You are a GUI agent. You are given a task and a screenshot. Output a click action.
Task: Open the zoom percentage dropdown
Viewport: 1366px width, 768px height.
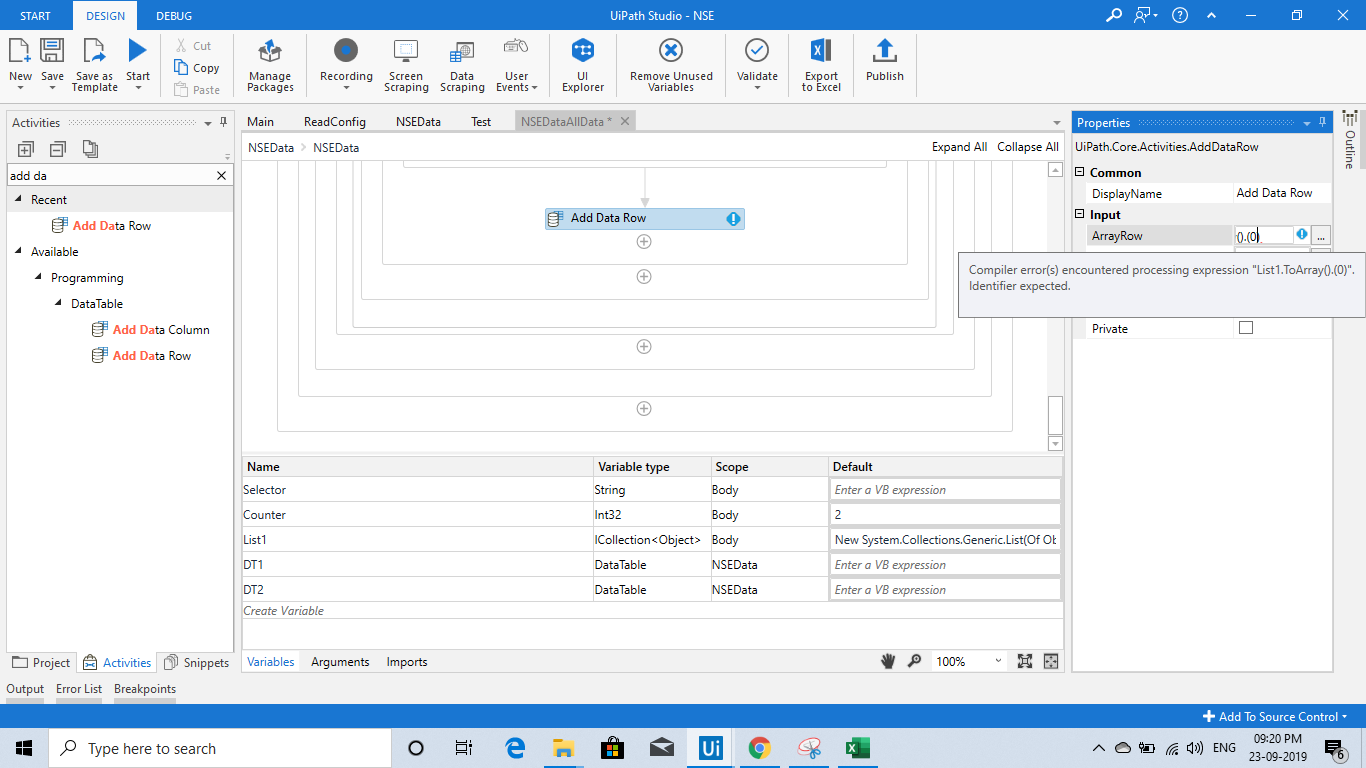[x=997, y=662]
